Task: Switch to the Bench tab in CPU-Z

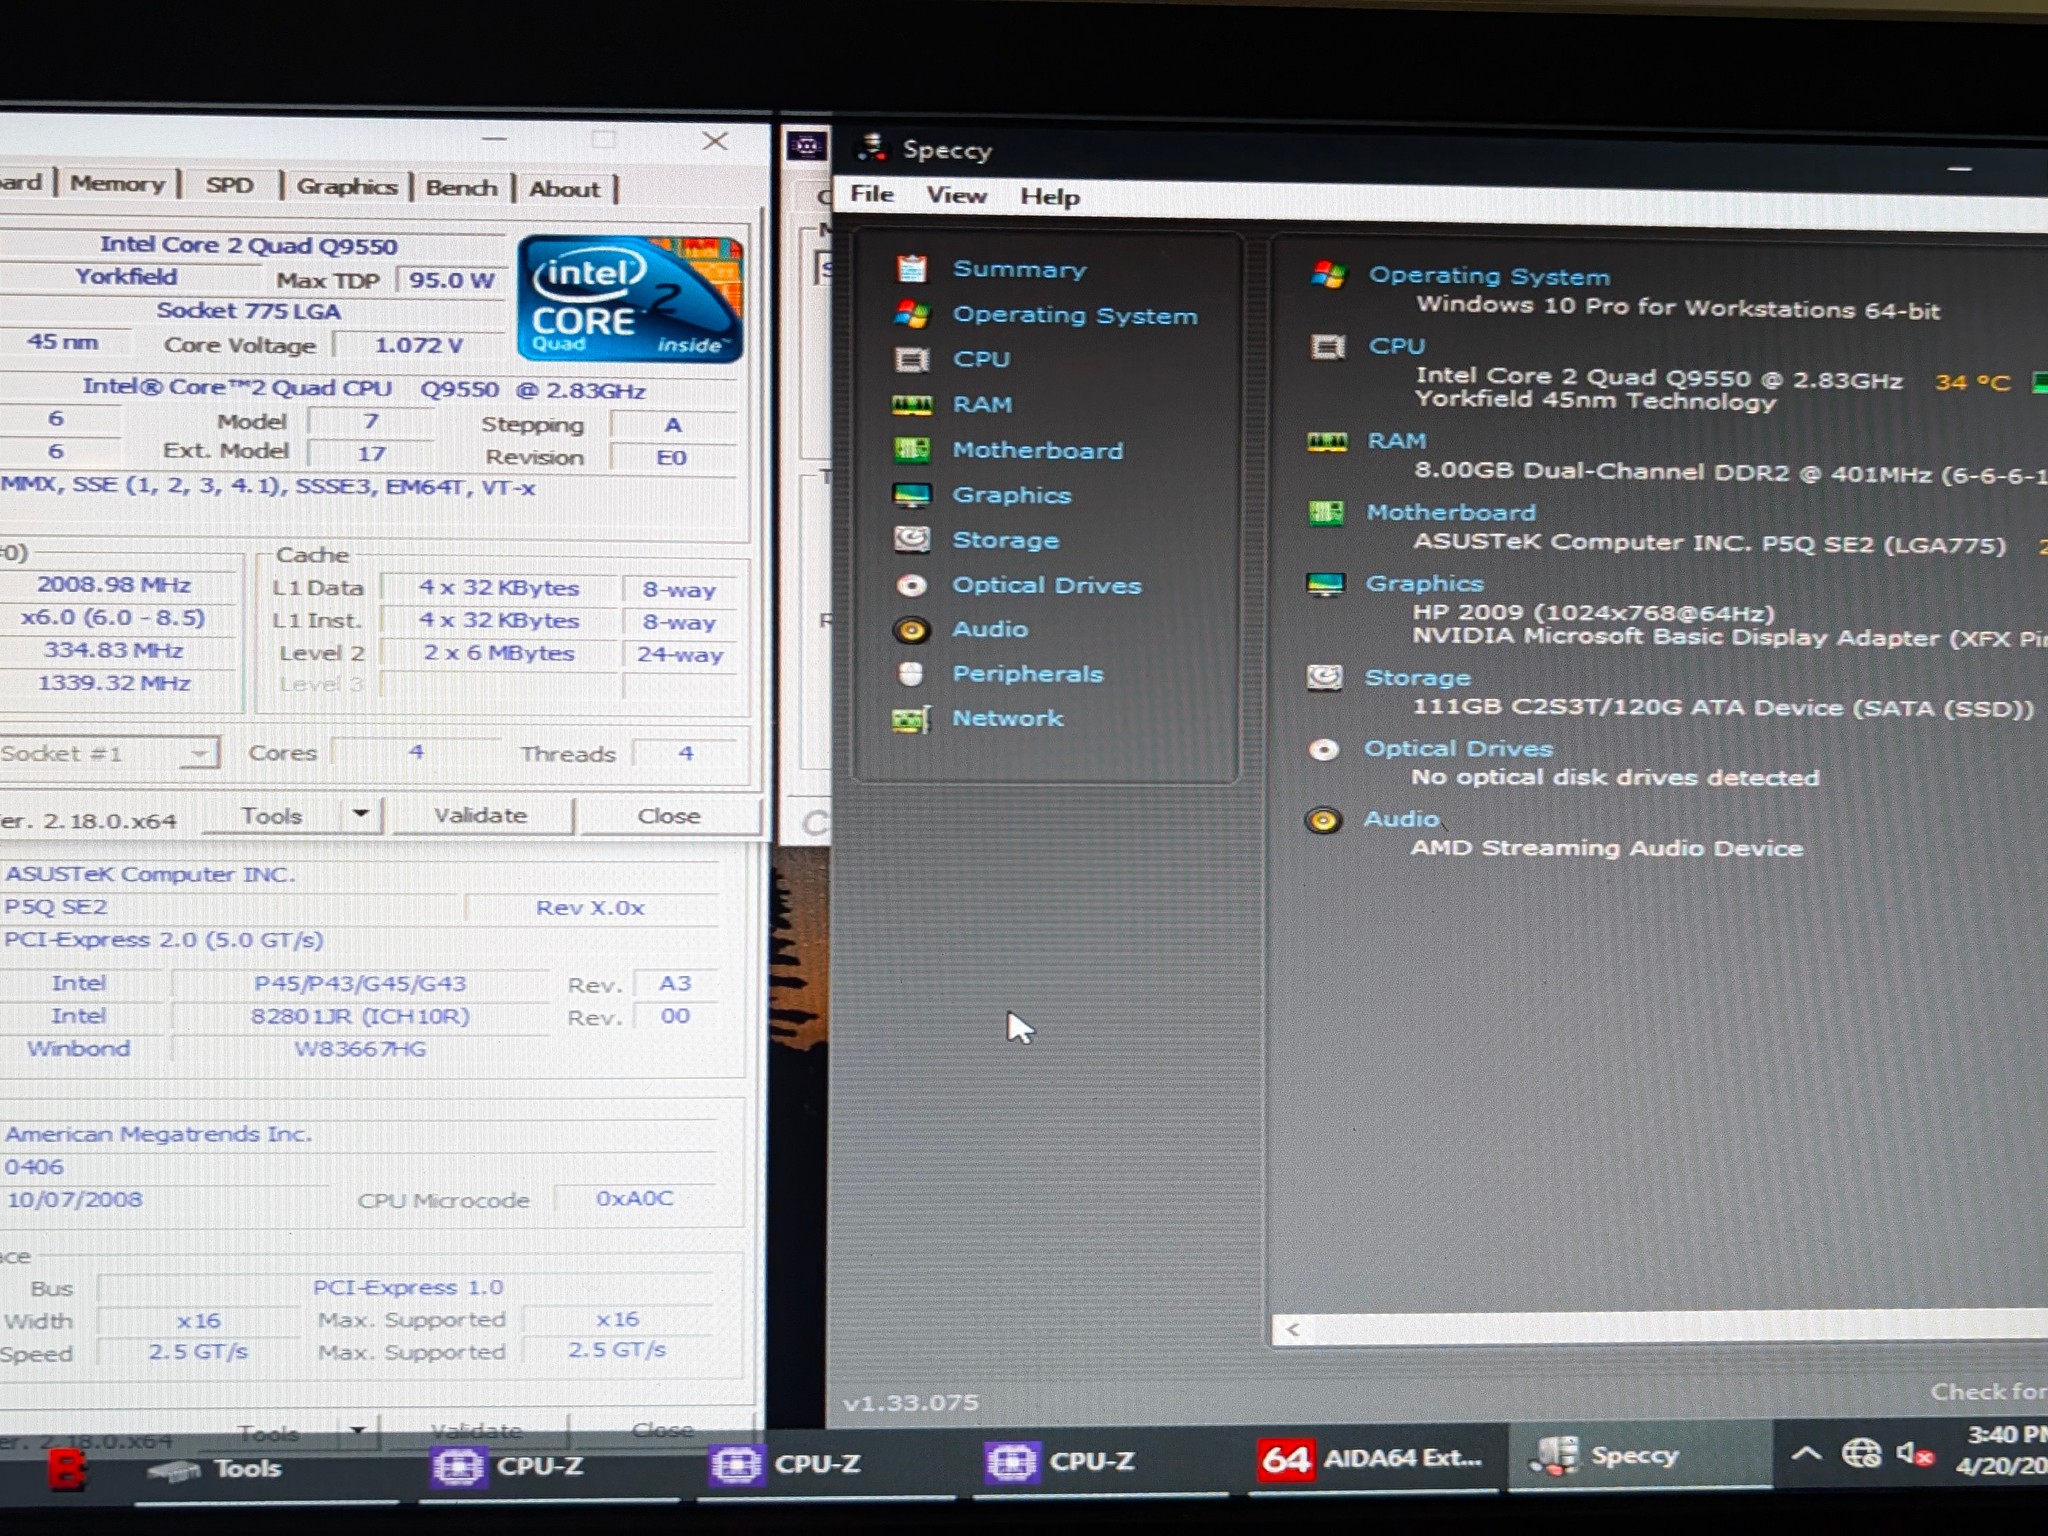Action: tap(461, 188)
